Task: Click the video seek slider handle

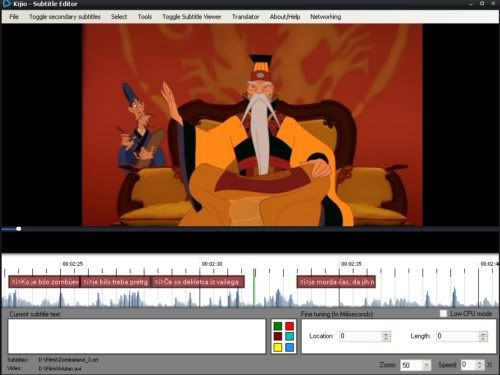Action: 19,229
